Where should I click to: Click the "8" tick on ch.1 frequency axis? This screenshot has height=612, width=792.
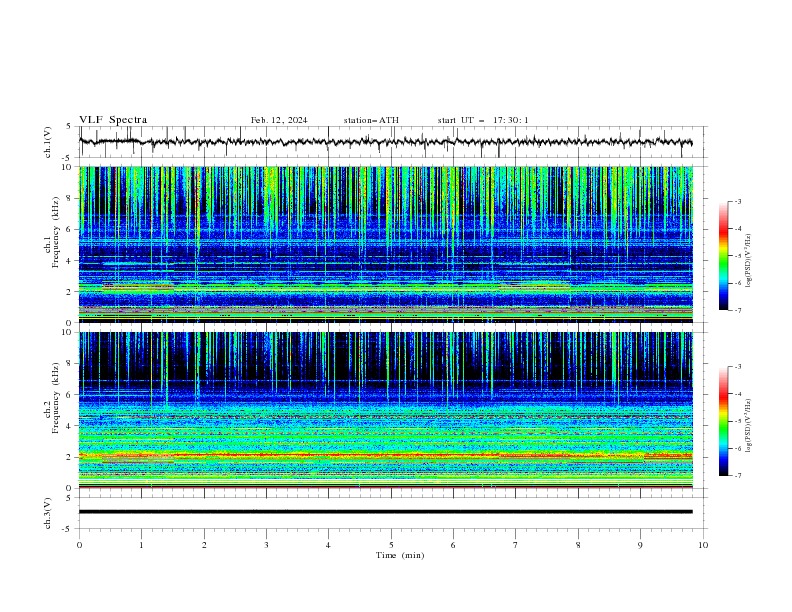(70, 198)
